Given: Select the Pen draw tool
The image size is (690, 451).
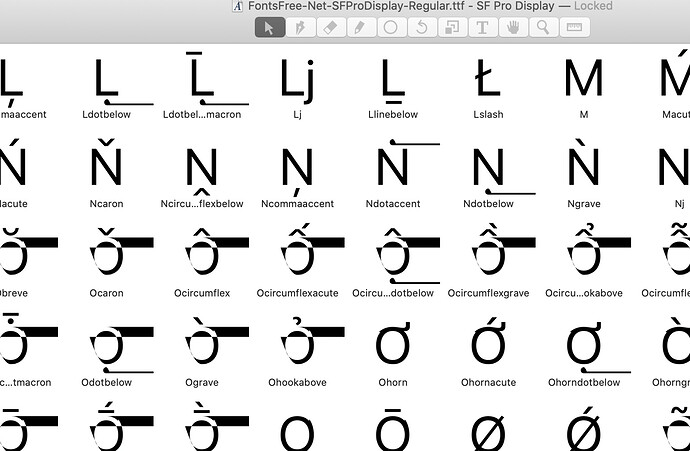Looking at the screenshot, I should [301, 28].
